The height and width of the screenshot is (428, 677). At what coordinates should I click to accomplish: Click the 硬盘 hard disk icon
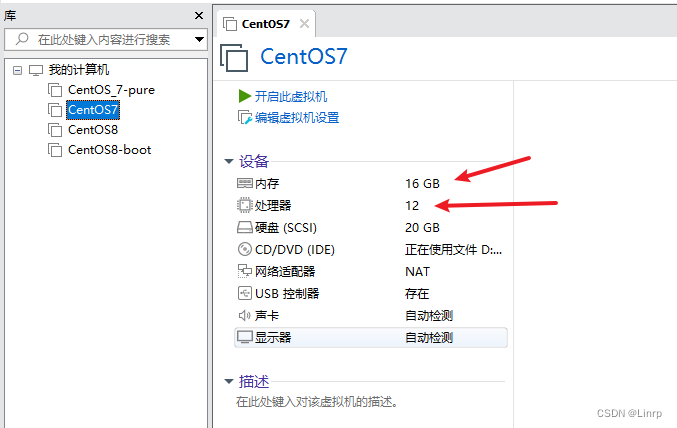[245, 227]
